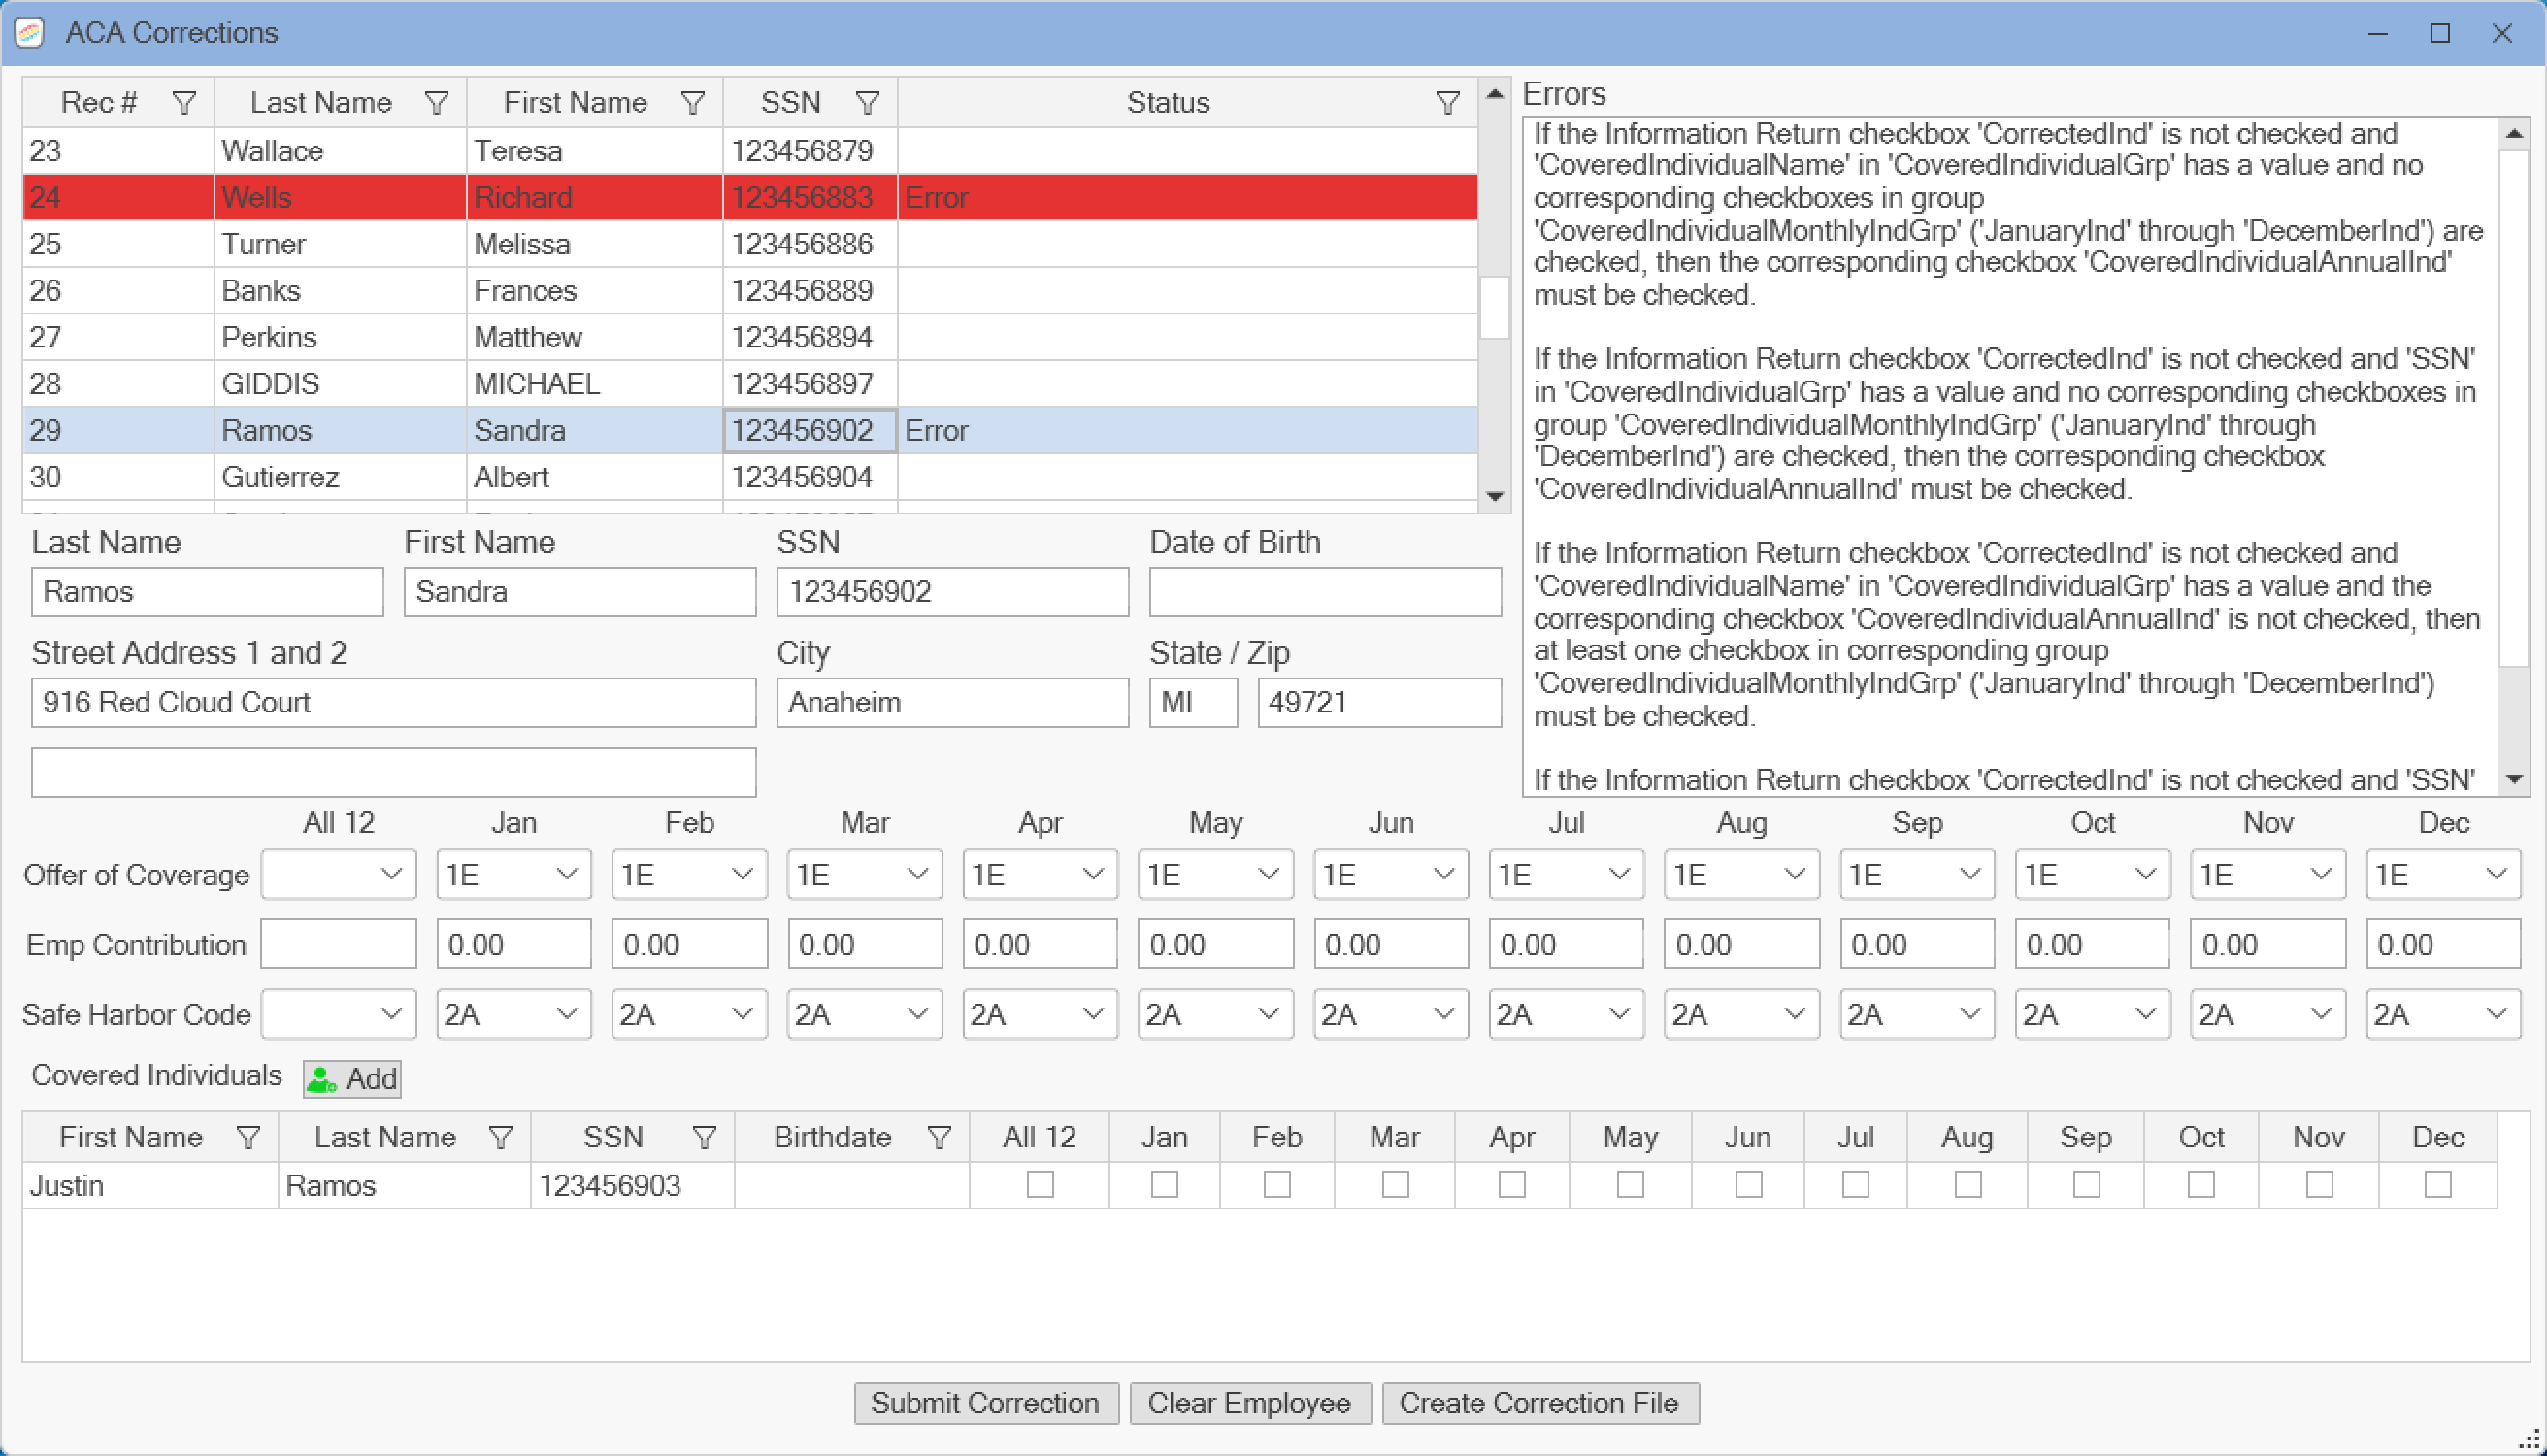Click Submit Correction
2547x1456 pixels.
pos(986,1403)
